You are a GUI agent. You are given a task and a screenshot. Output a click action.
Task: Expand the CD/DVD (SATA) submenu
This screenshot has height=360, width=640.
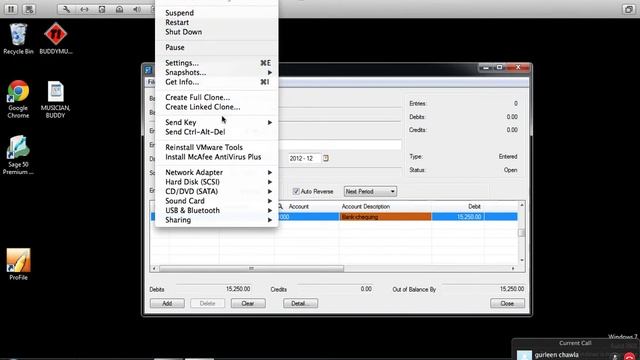[217, 191]
